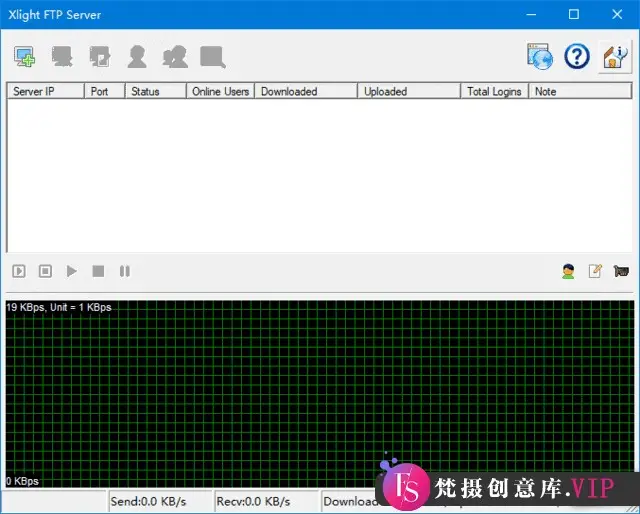Sort by Status column header
Image resolution: width=640 pixels, height=514 pixels.
pos(156,91)
